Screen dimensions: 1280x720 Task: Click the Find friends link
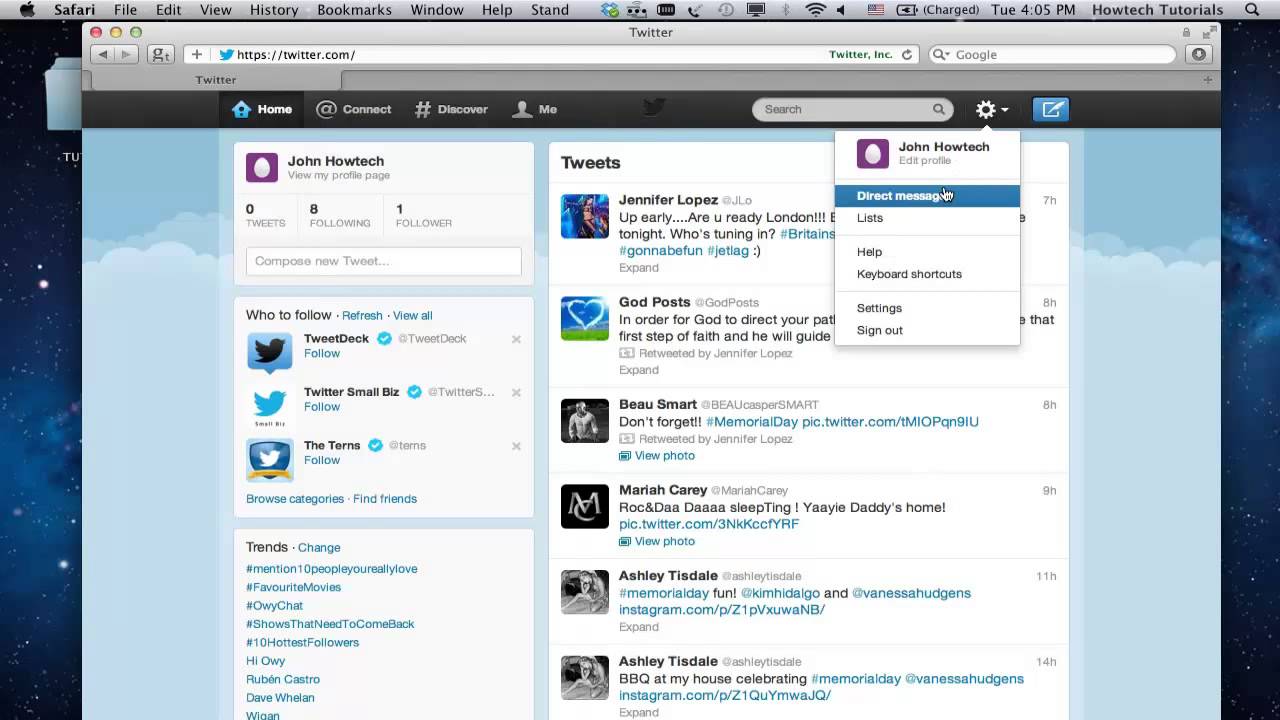tap(385, 499)
